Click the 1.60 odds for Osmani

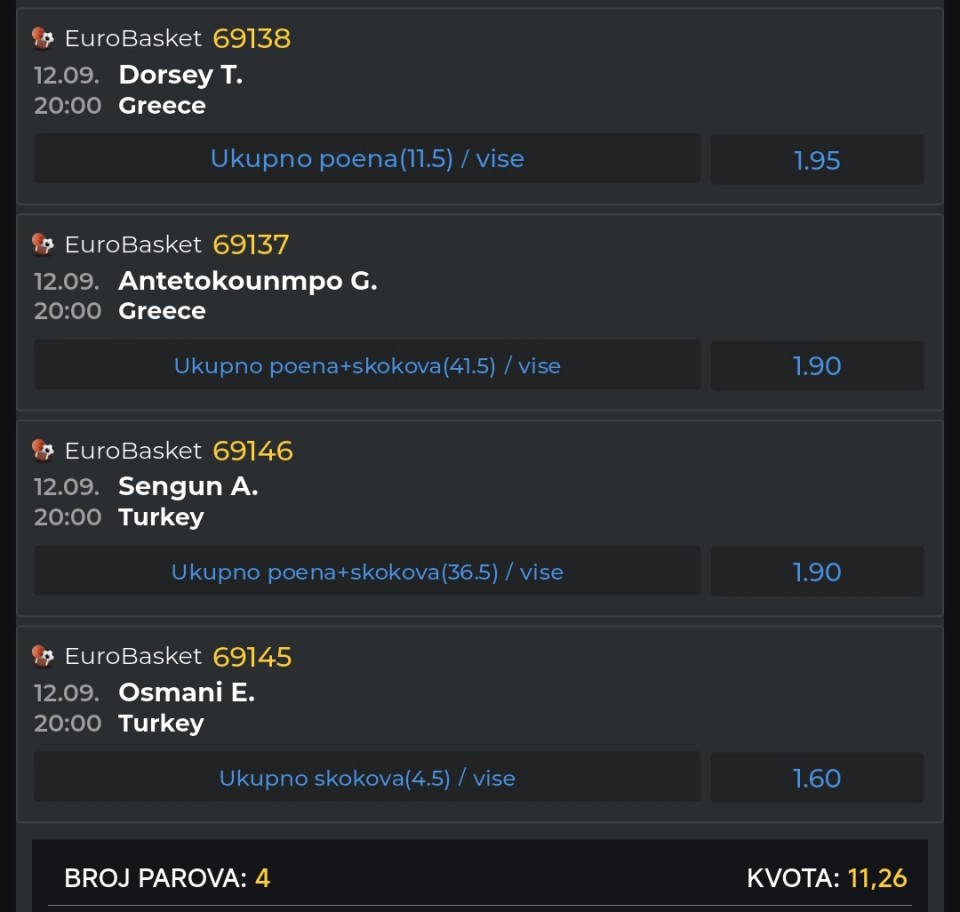817,779
